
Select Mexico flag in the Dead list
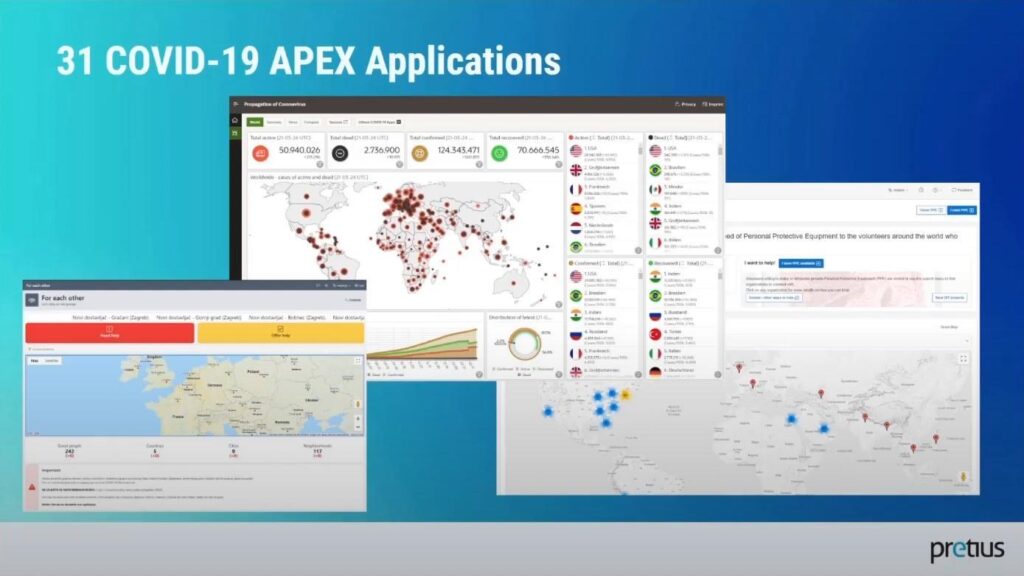[655, 189]
